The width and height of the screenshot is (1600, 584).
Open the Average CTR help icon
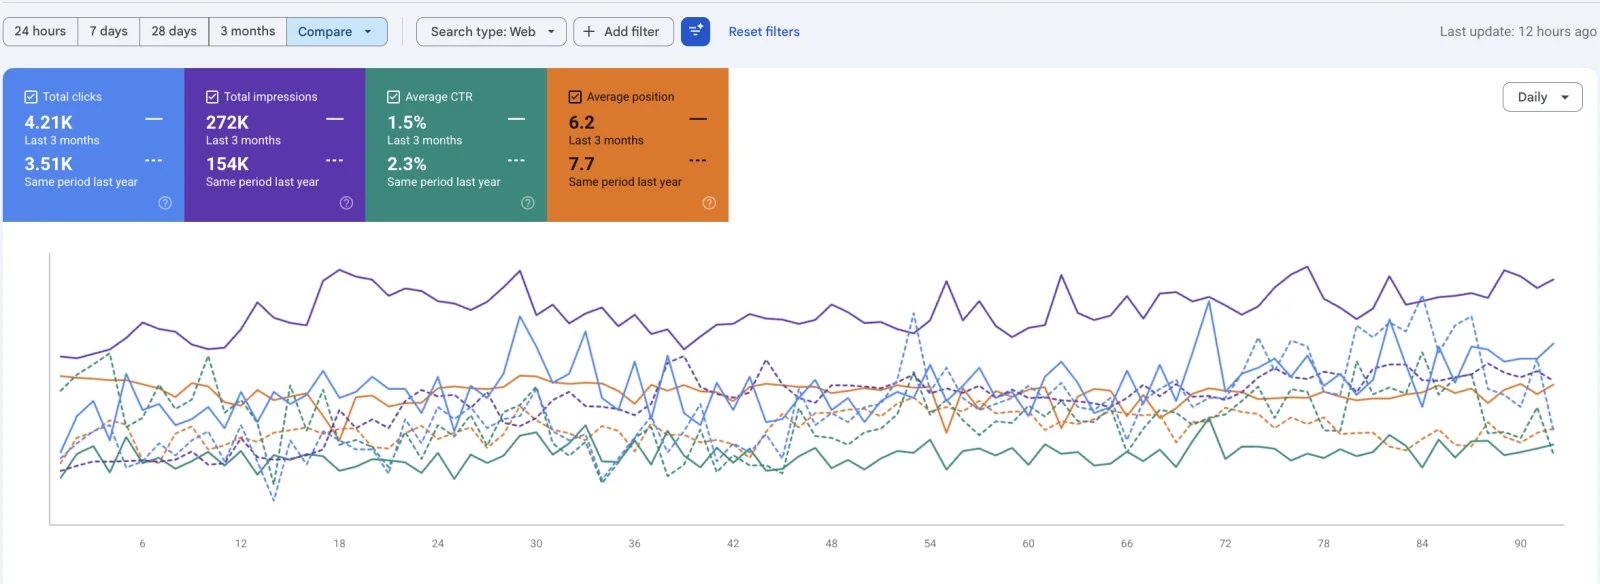528,203
